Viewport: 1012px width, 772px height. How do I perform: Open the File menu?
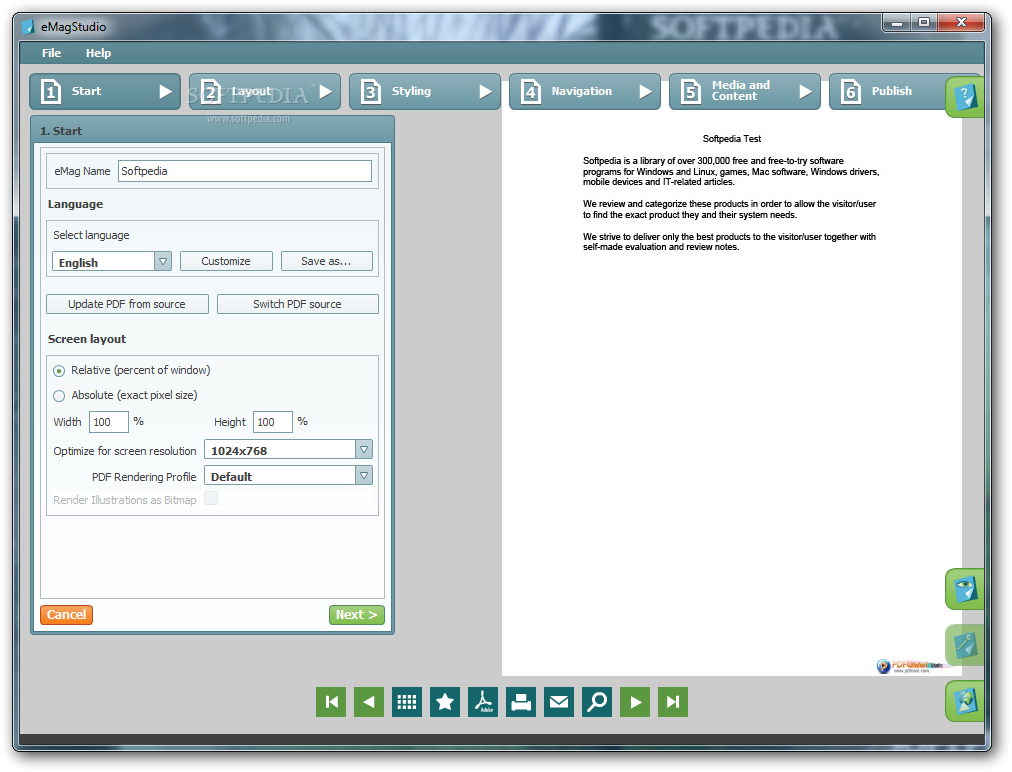[x=52, y=53]
